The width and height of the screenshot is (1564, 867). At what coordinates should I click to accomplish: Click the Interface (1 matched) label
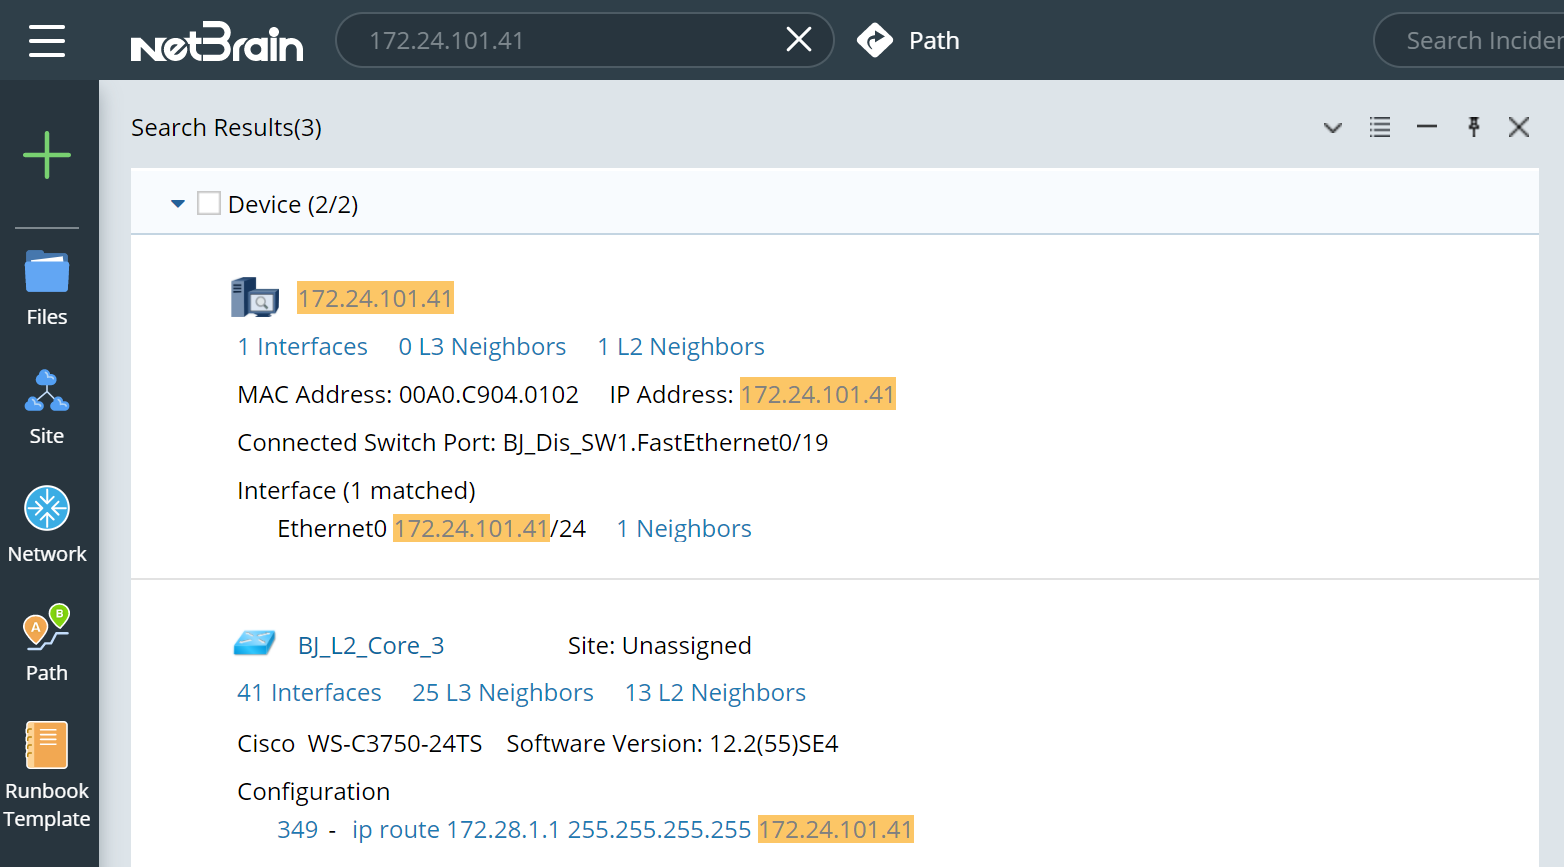point(357,491)
